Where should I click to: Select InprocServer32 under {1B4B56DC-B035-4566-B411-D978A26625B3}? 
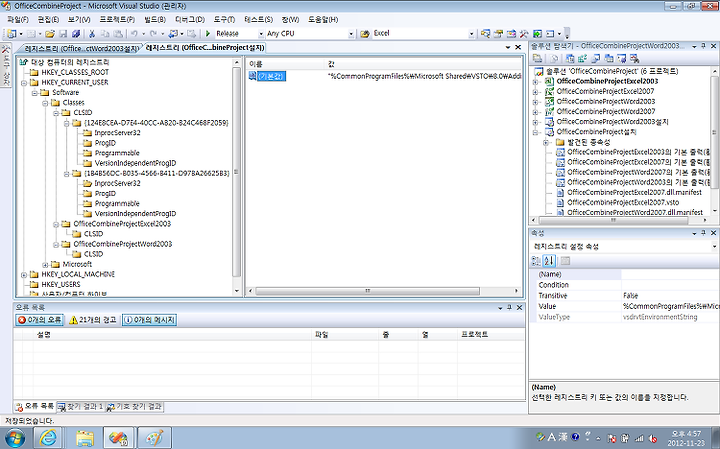tap(118, 183)
